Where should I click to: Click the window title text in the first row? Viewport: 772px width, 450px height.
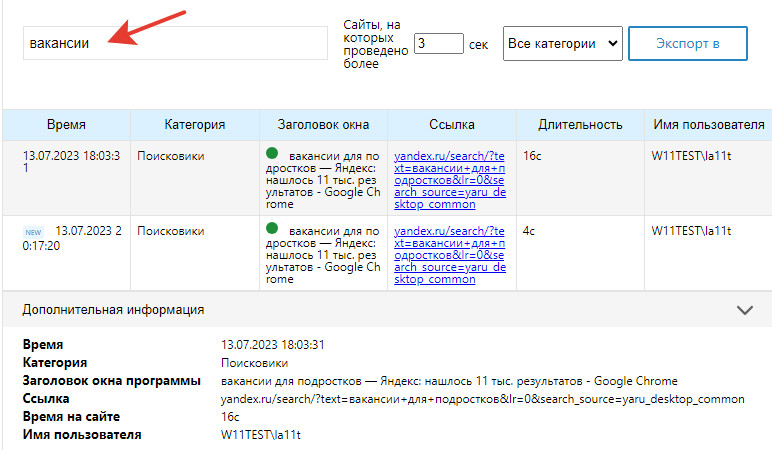[x=323, y=180]
